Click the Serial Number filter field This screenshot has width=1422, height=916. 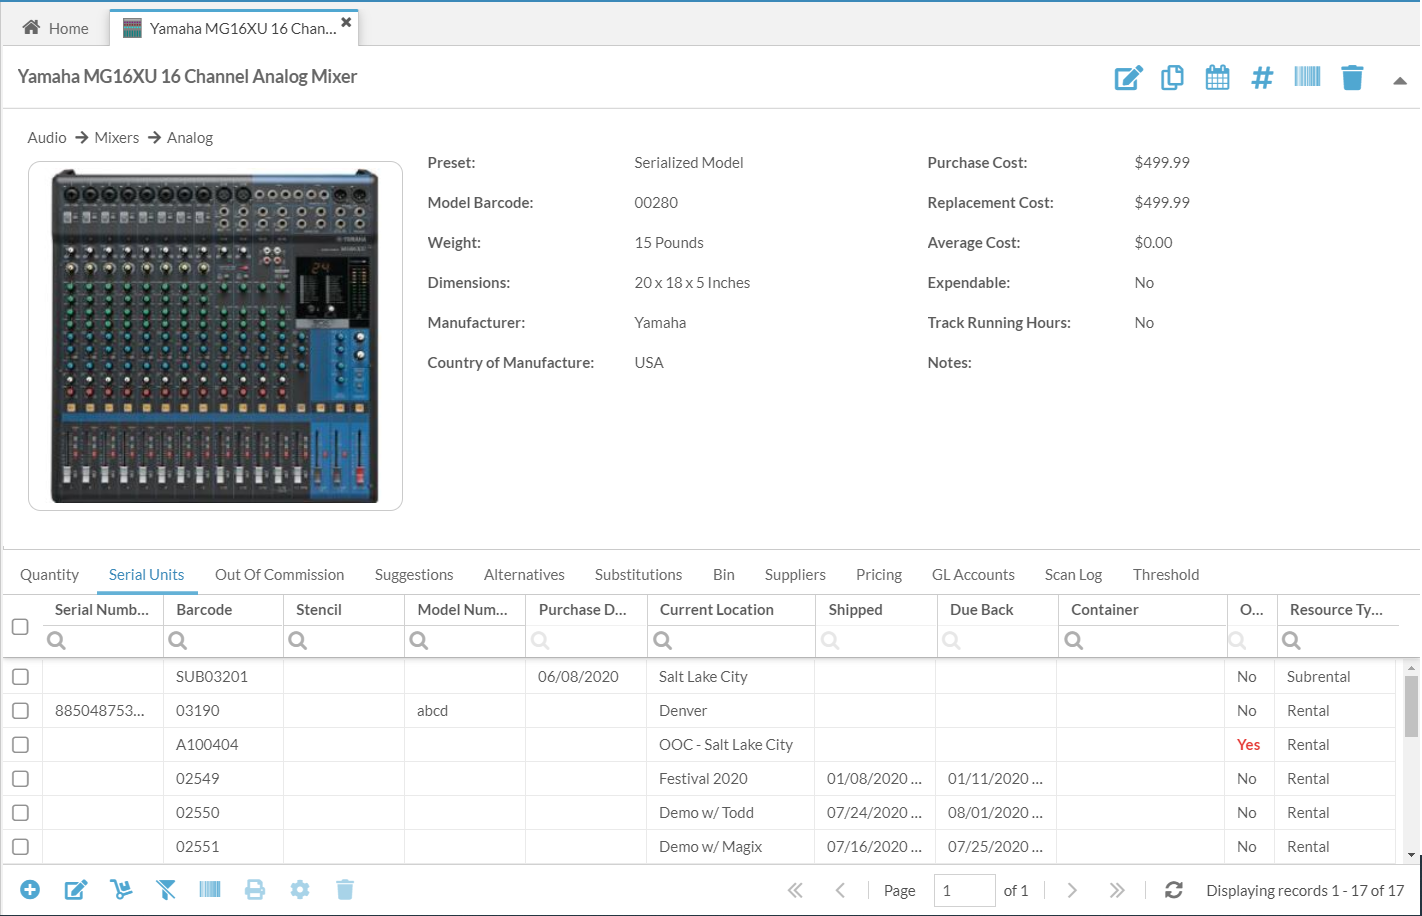[x=103, y=641]
